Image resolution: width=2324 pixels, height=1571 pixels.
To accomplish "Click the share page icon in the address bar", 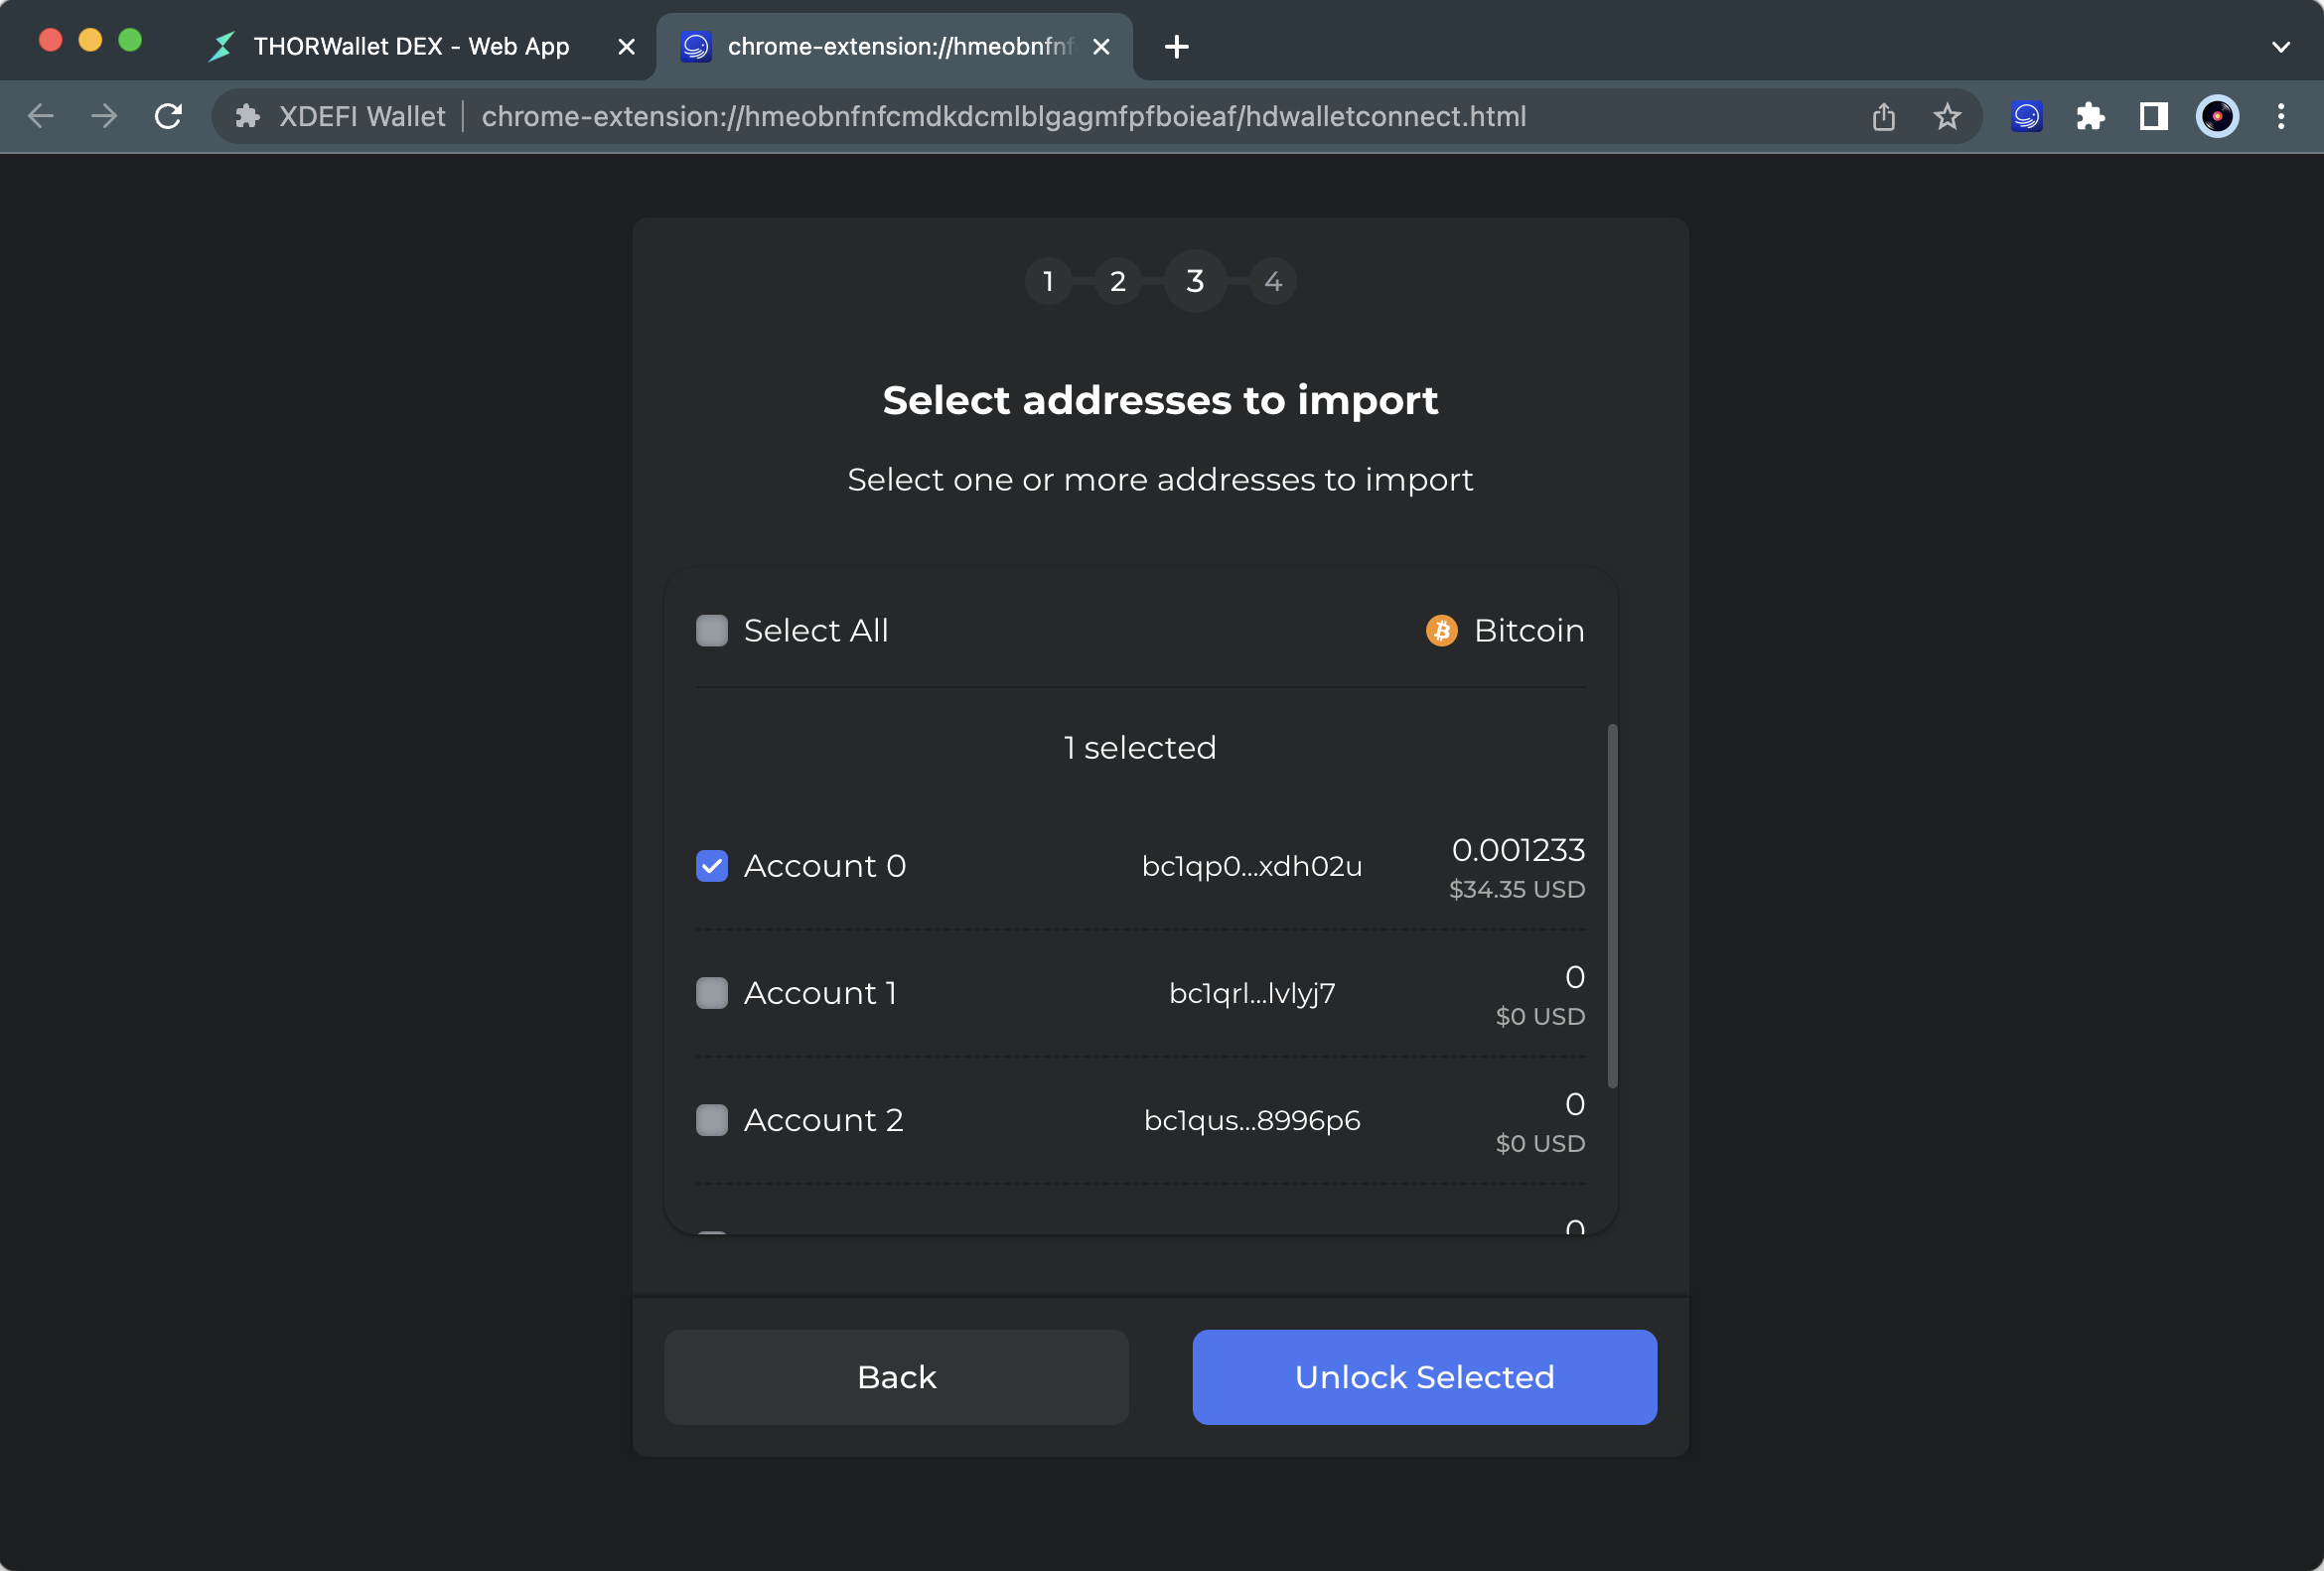I will (1883, 117).
